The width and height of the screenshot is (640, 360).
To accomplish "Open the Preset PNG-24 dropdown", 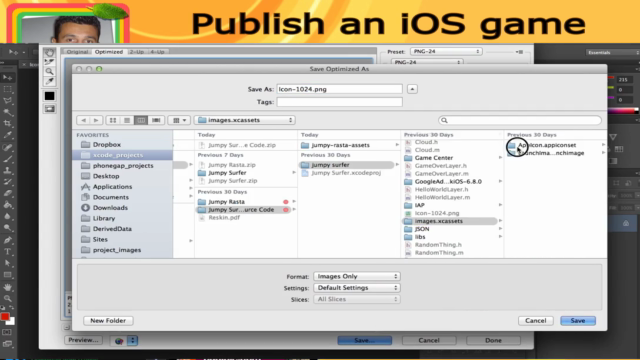I will pyautogui.click(x=446, y=51).
